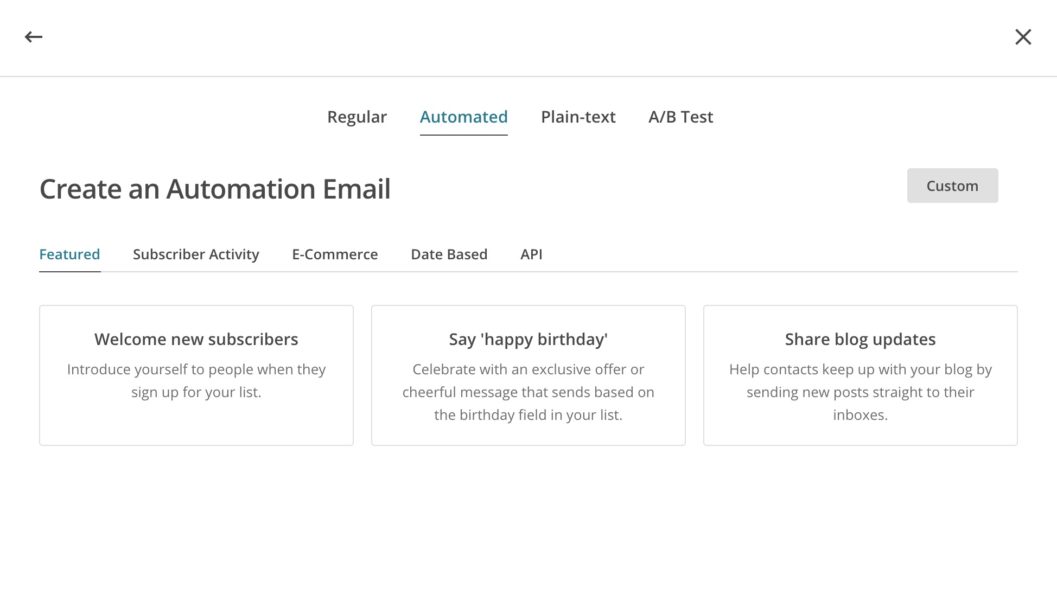Screen dimensions: 1057x600
Task: Select the Date Based category
Action: click(x=448, y=253)
